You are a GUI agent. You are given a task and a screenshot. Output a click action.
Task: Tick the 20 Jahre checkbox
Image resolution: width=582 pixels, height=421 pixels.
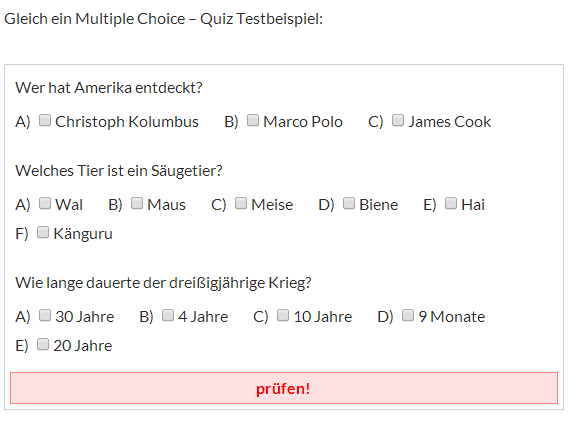click(x=43, y=345)
